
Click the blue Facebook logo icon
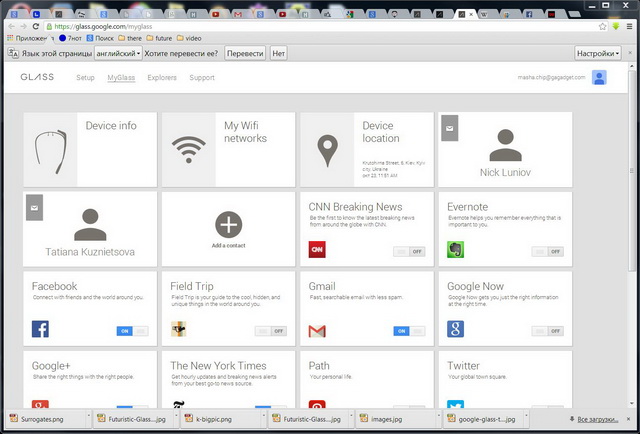click(40, 329)
